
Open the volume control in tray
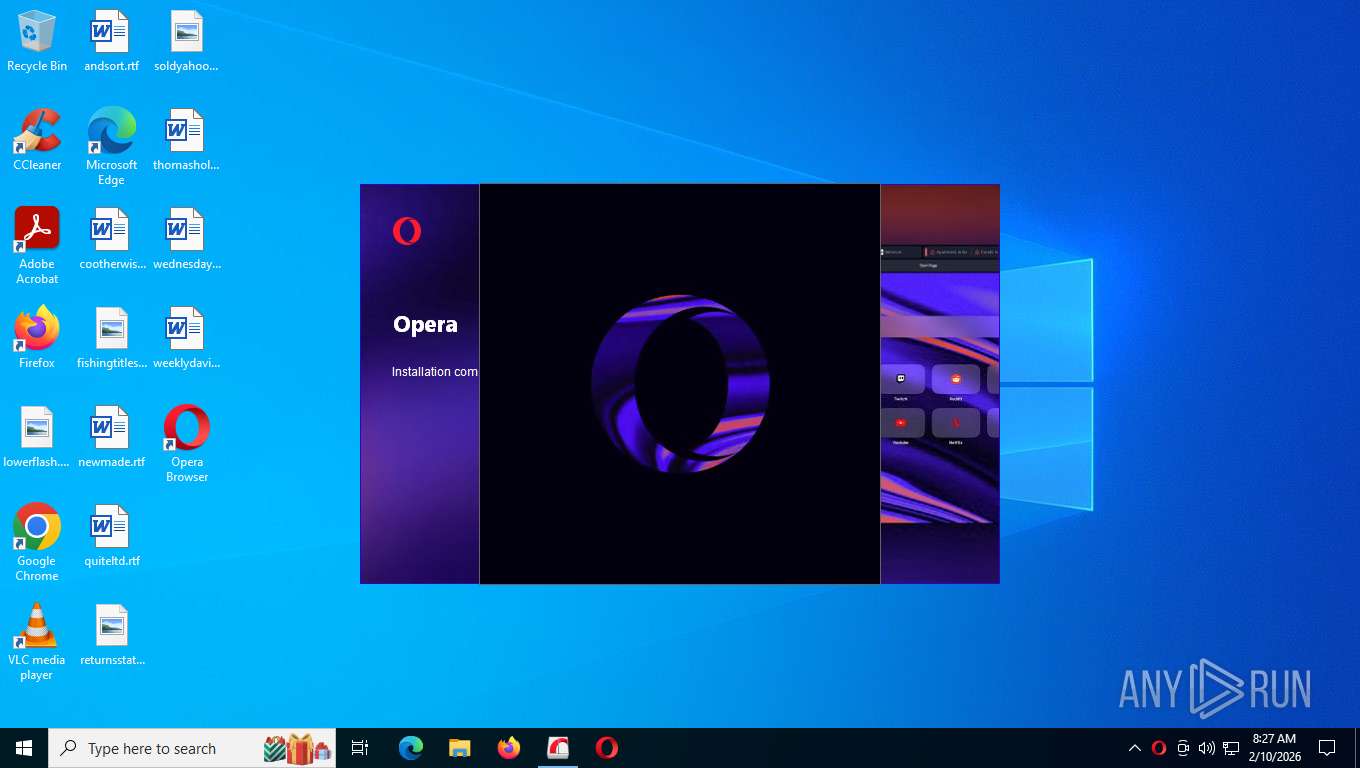[x=1206, y=748]
